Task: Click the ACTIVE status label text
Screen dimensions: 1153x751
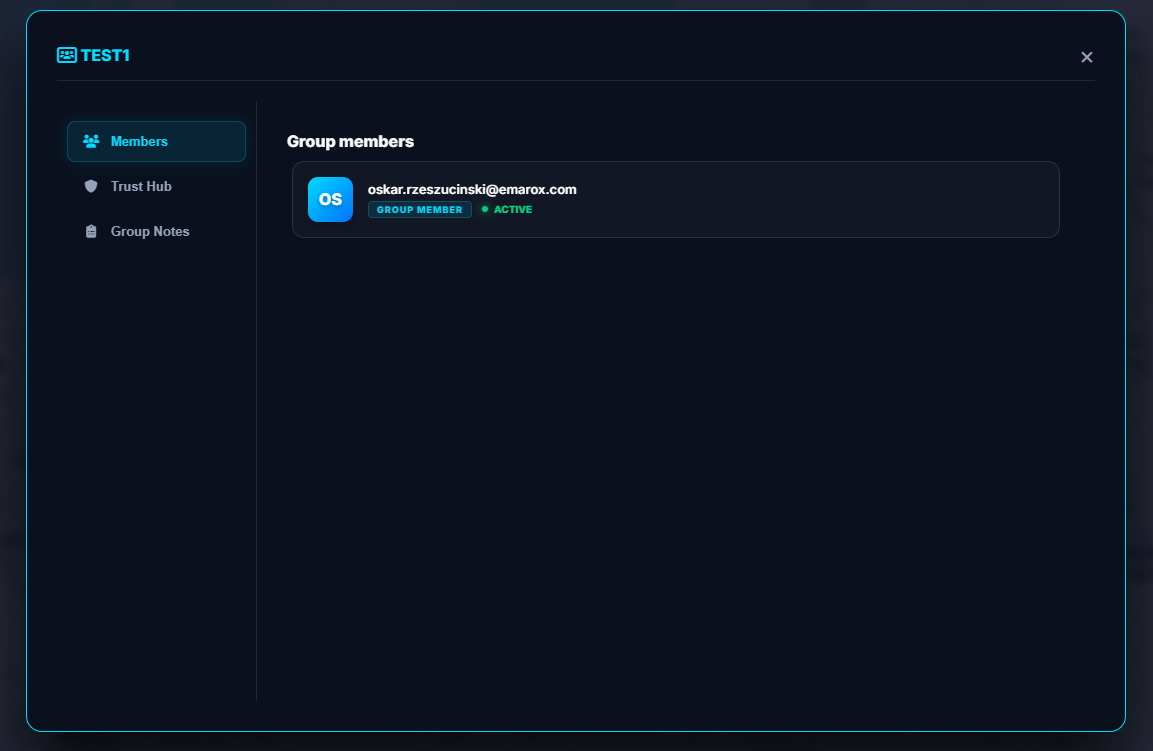Action: (x=513, y=210)
